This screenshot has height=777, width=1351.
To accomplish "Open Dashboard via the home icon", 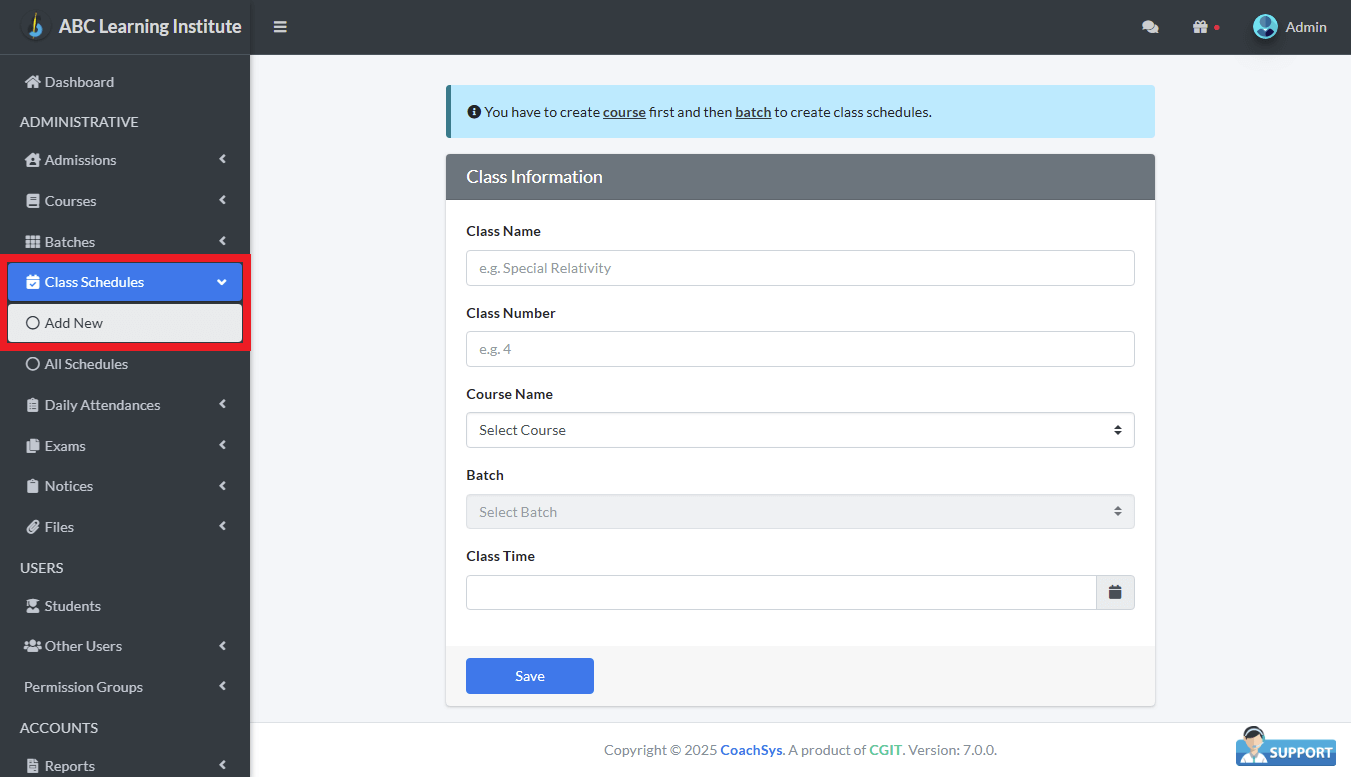I will click(x=33, y=82).
